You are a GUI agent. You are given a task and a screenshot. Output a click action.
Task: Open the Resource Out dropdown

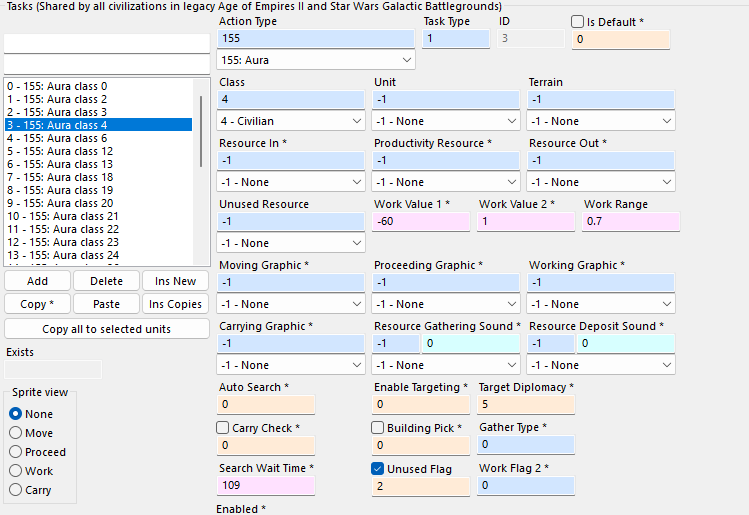601,182
